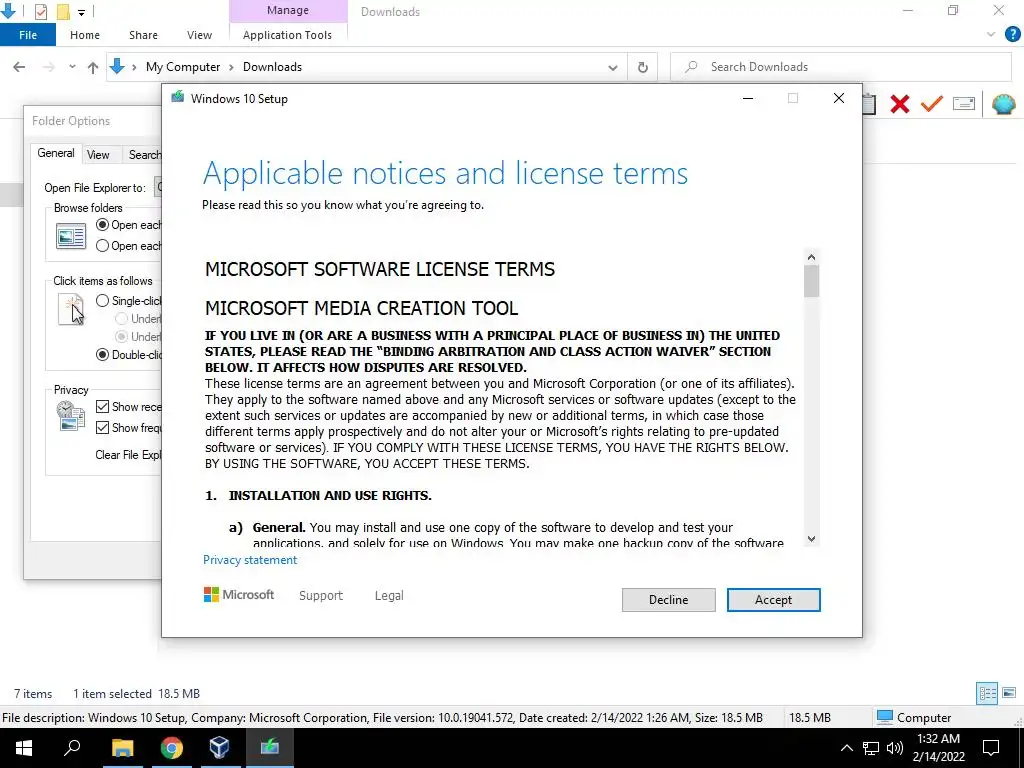Viewport: 1024px width, 768px height.
Task: Click the Windows 10 Setup title icon
Action: coord(177,97)
